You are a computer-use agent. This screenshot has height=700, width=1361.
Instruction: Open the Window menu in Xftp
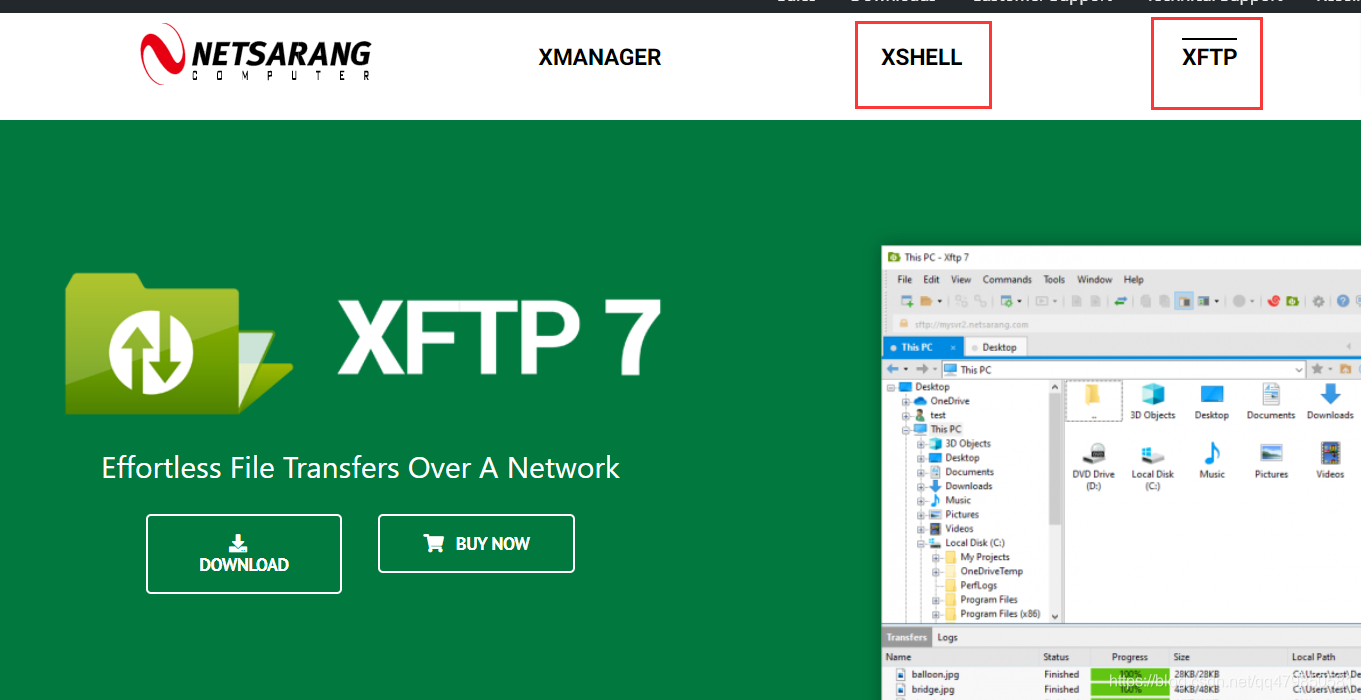[x=1094, y=280]
